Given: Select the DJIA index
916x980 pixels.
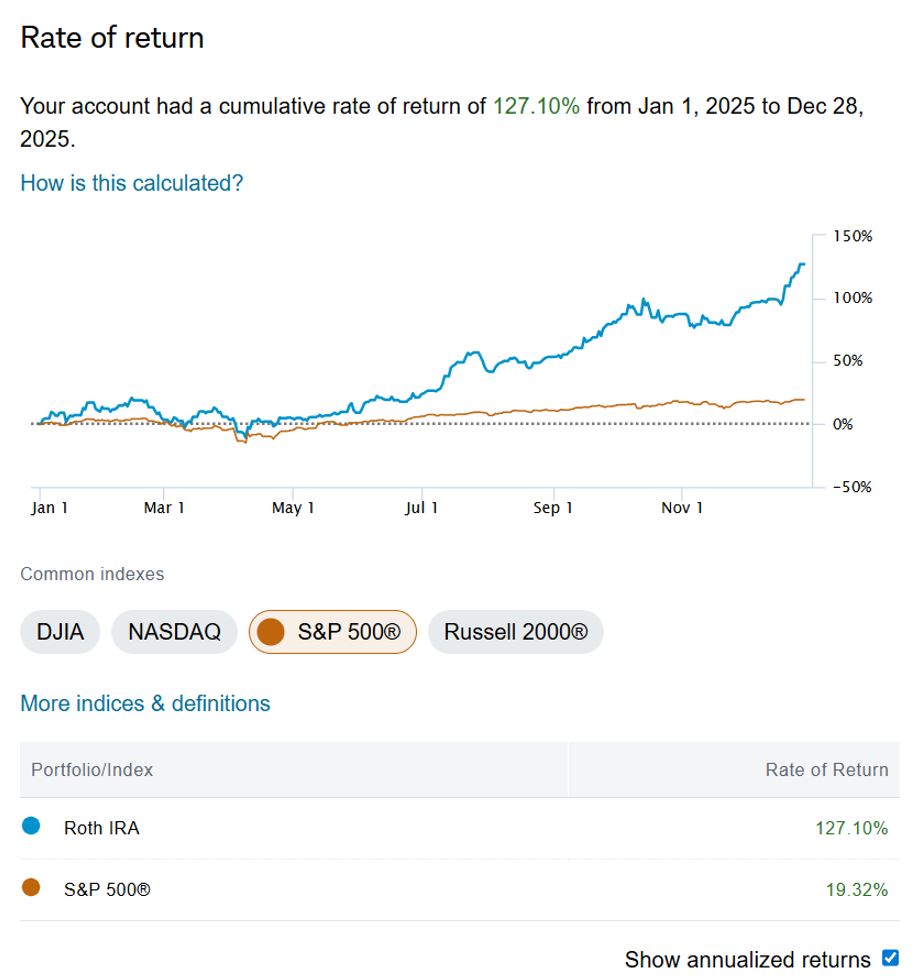Looking at the screenshot, I should click(59, 631).
